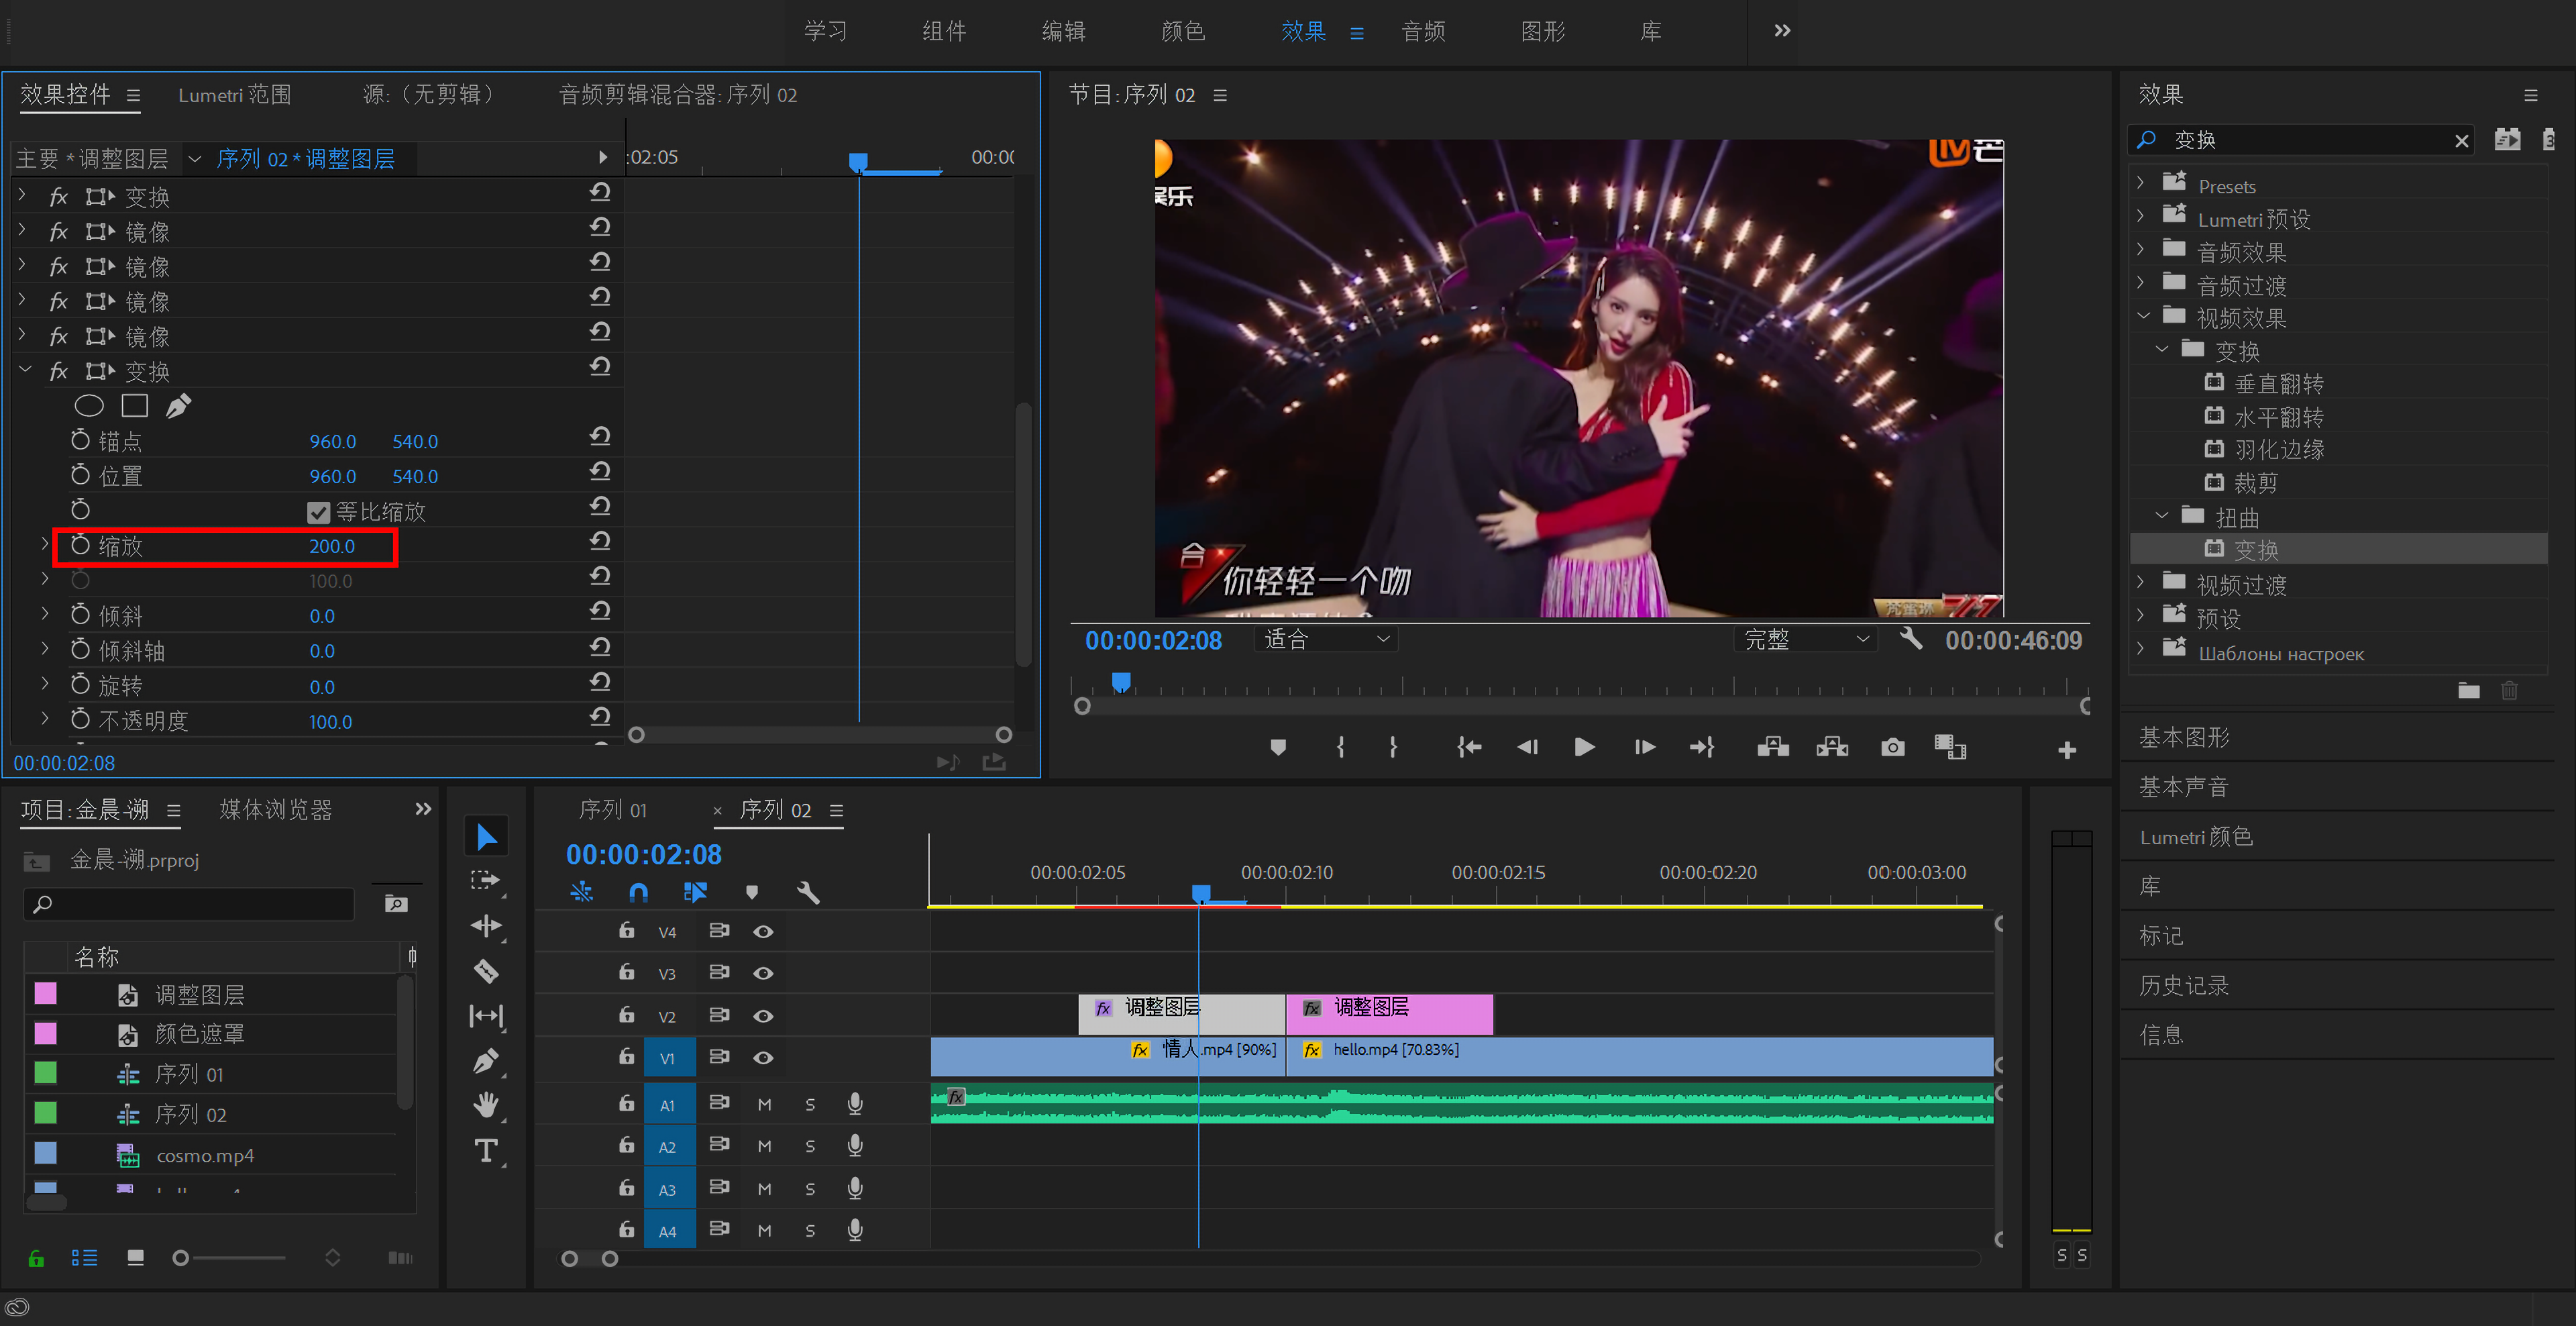Select the Hand tool

tap(486, 1105)
